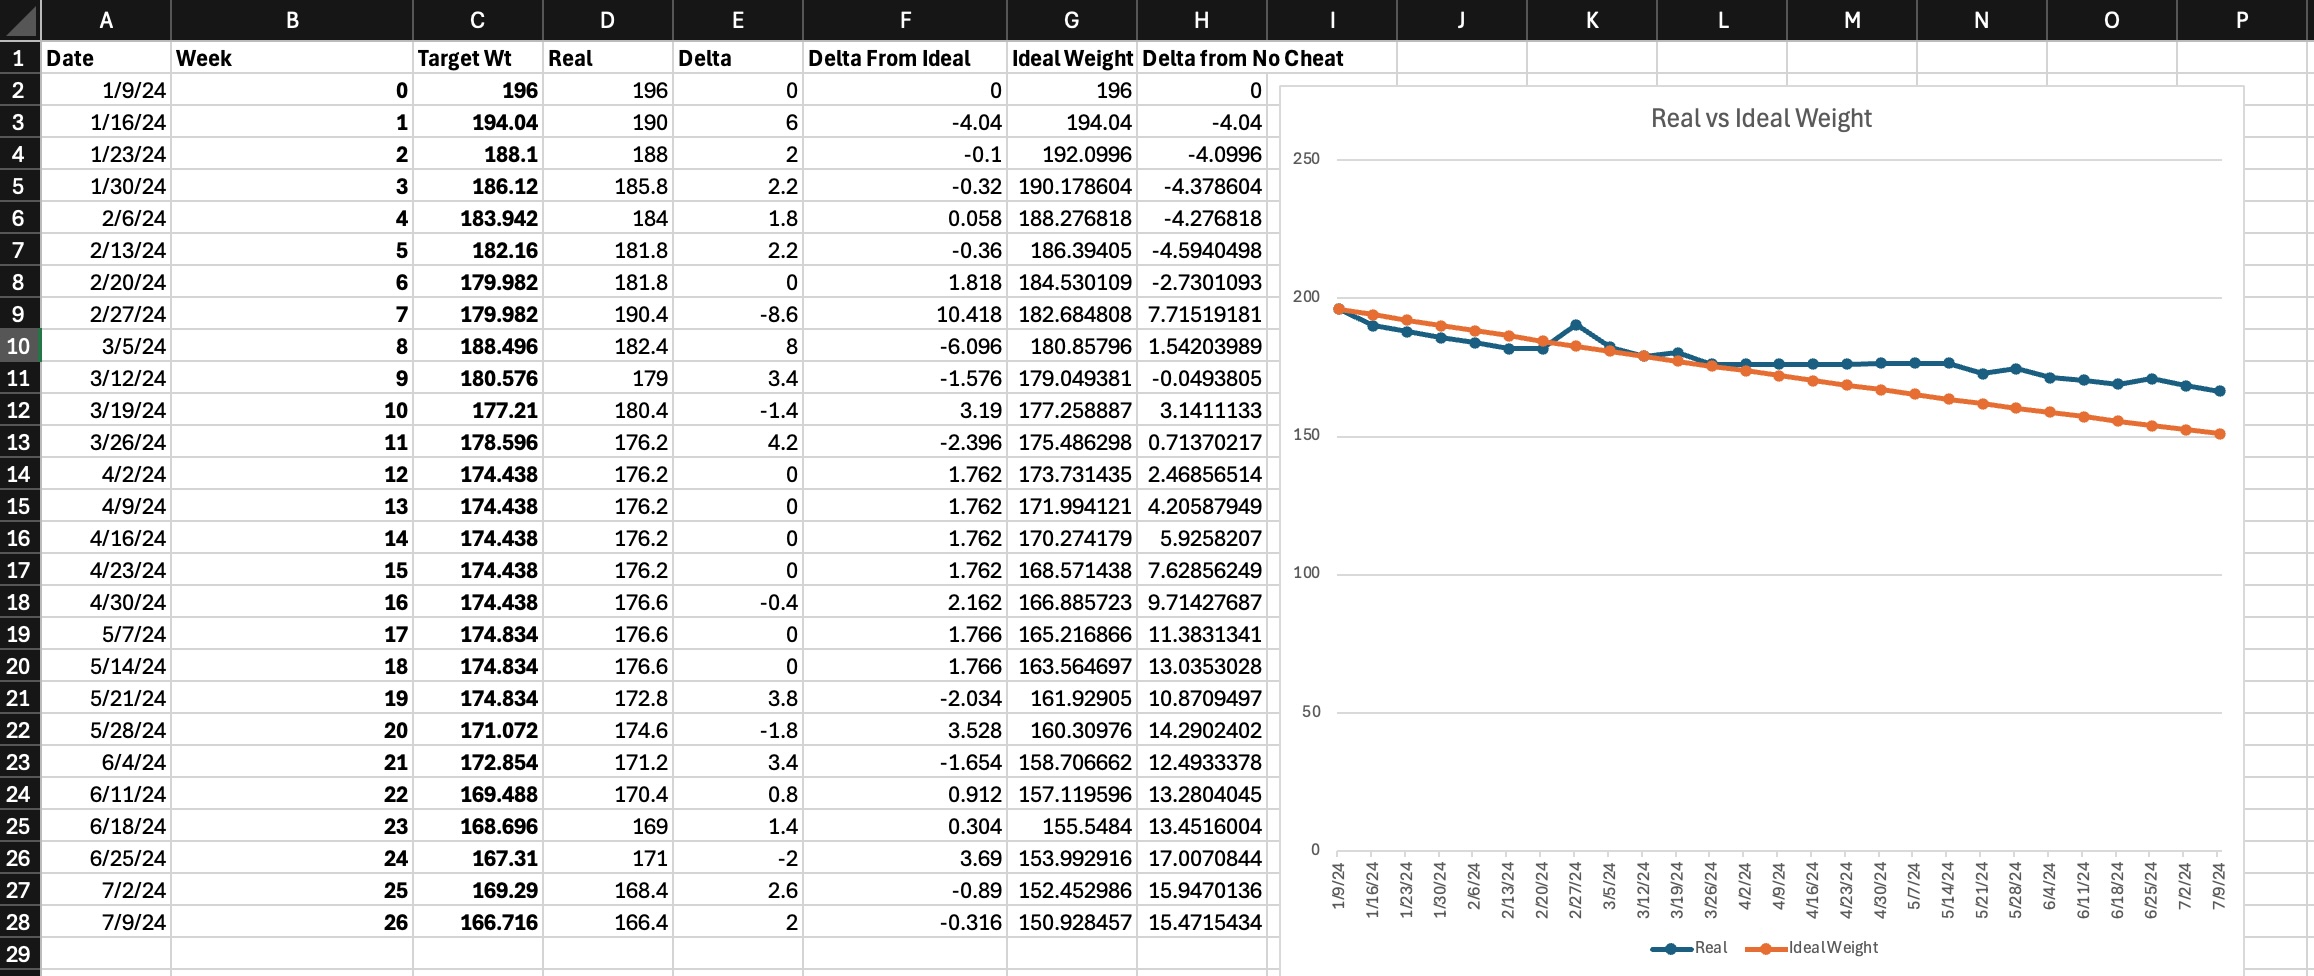Click the Real series peak data point

[1576, 325]
